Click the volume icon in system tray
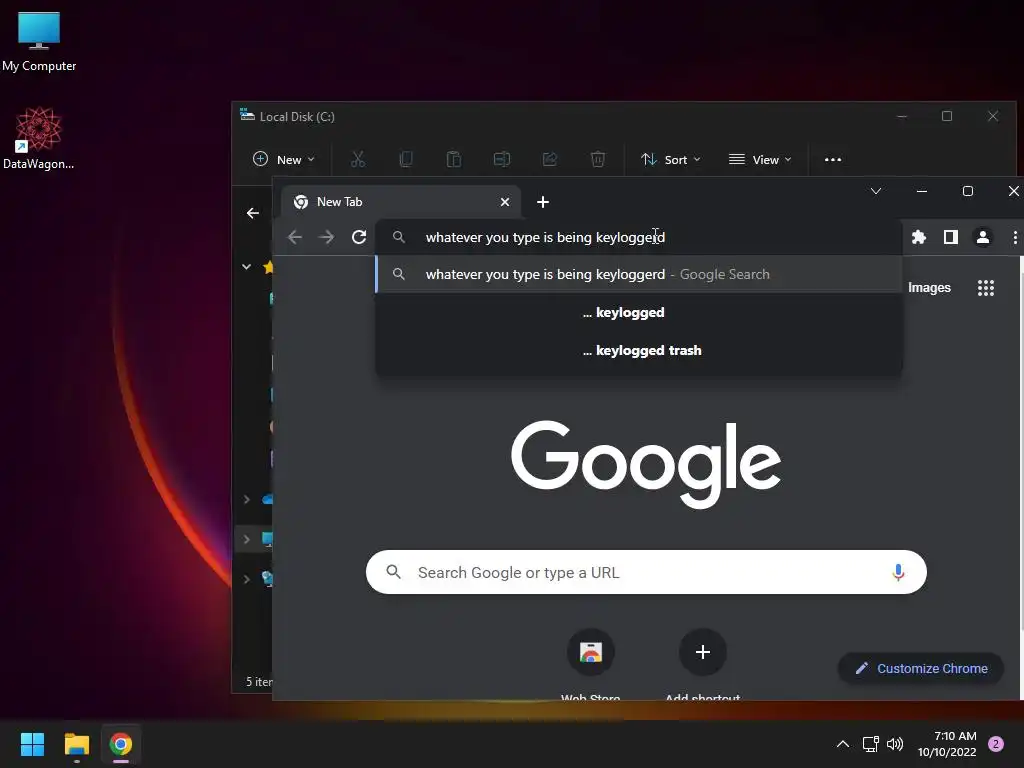 click(895, 744)
